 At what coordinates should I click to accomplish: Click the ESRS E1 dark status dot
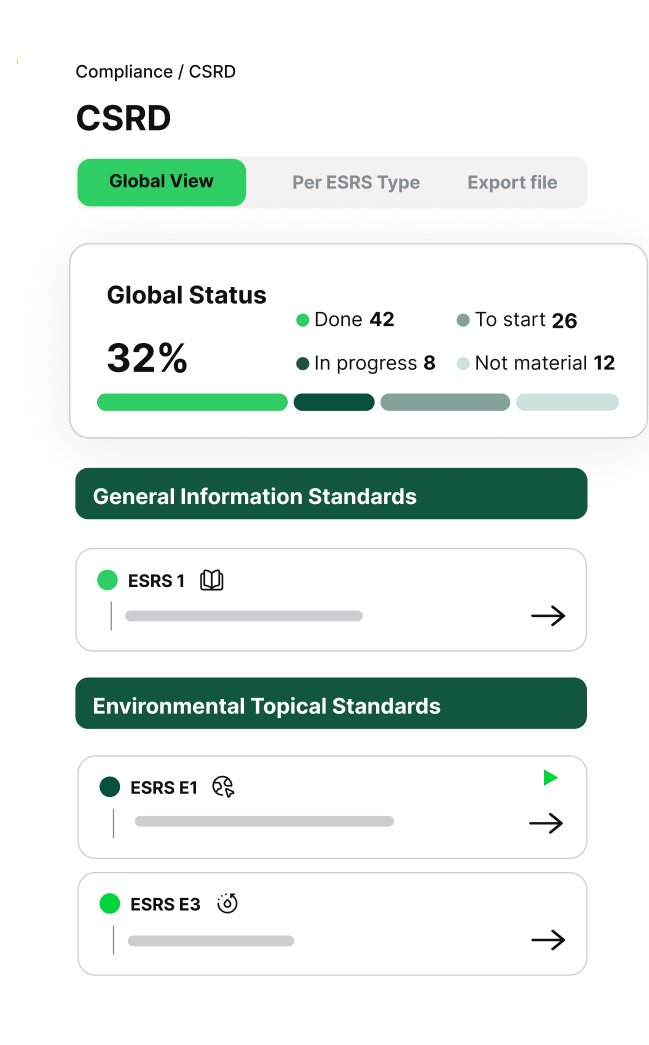(x=110, y=786)
